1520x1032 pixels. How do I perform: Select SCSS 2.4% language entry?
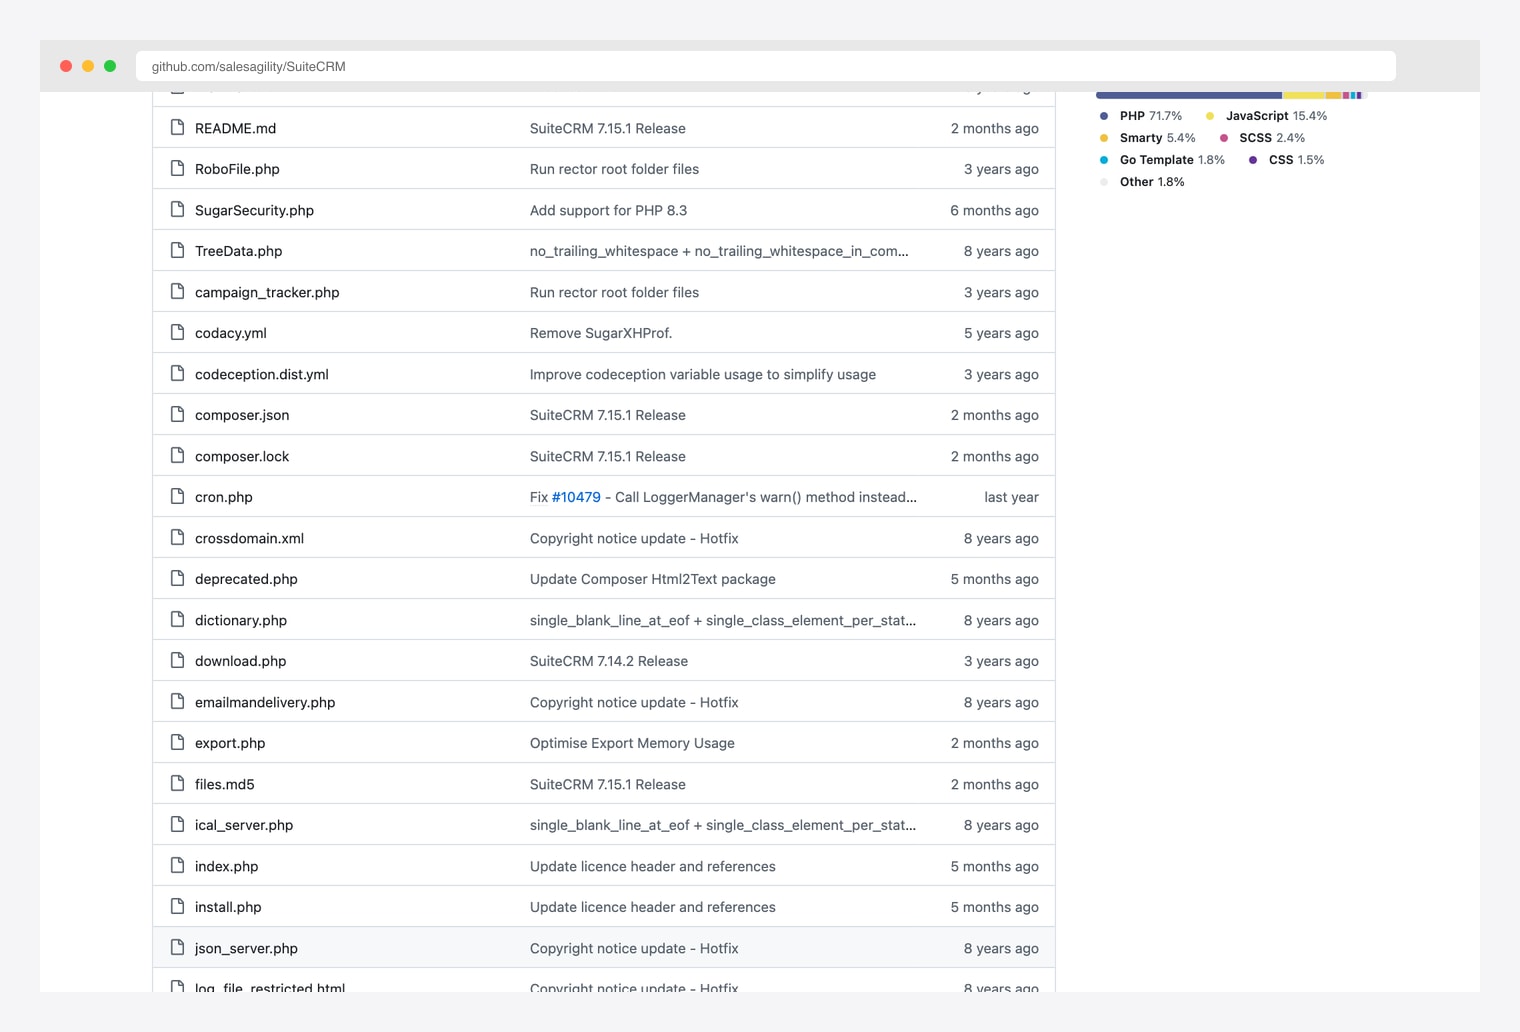tap(1262, 138)
